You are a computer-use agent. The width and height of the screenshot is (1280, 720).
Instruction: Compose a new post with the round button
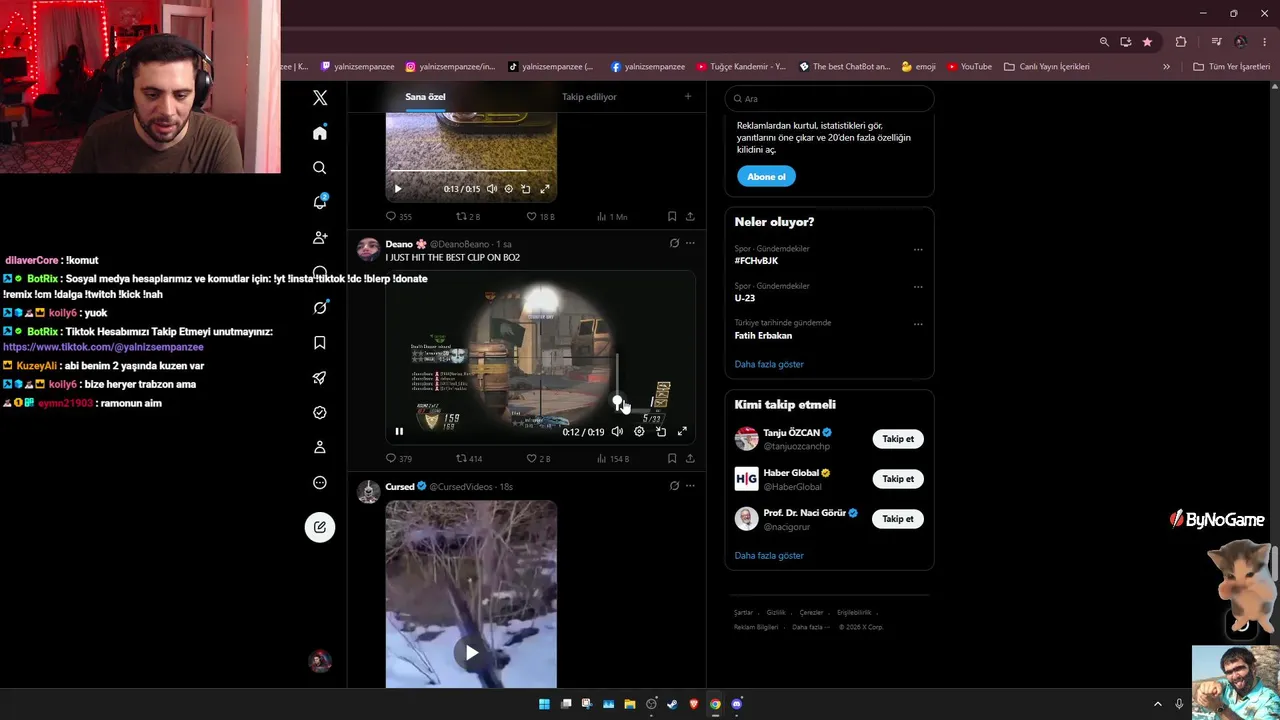click(320, 527)
